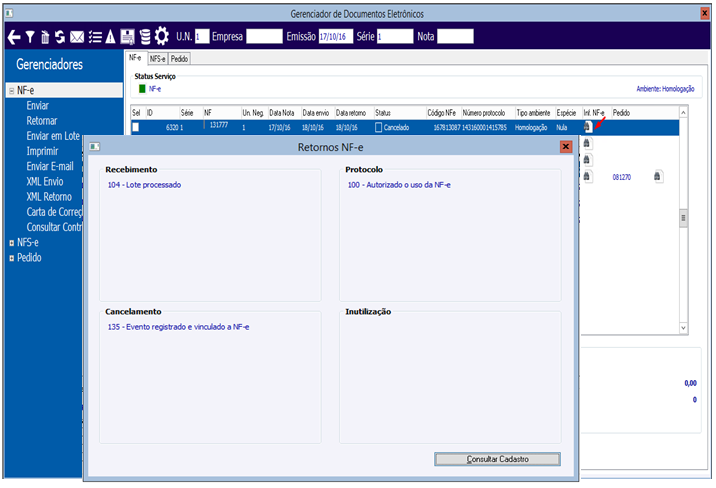Click the Nota input field
716x488 pixels.
click(x=455, y=37)
